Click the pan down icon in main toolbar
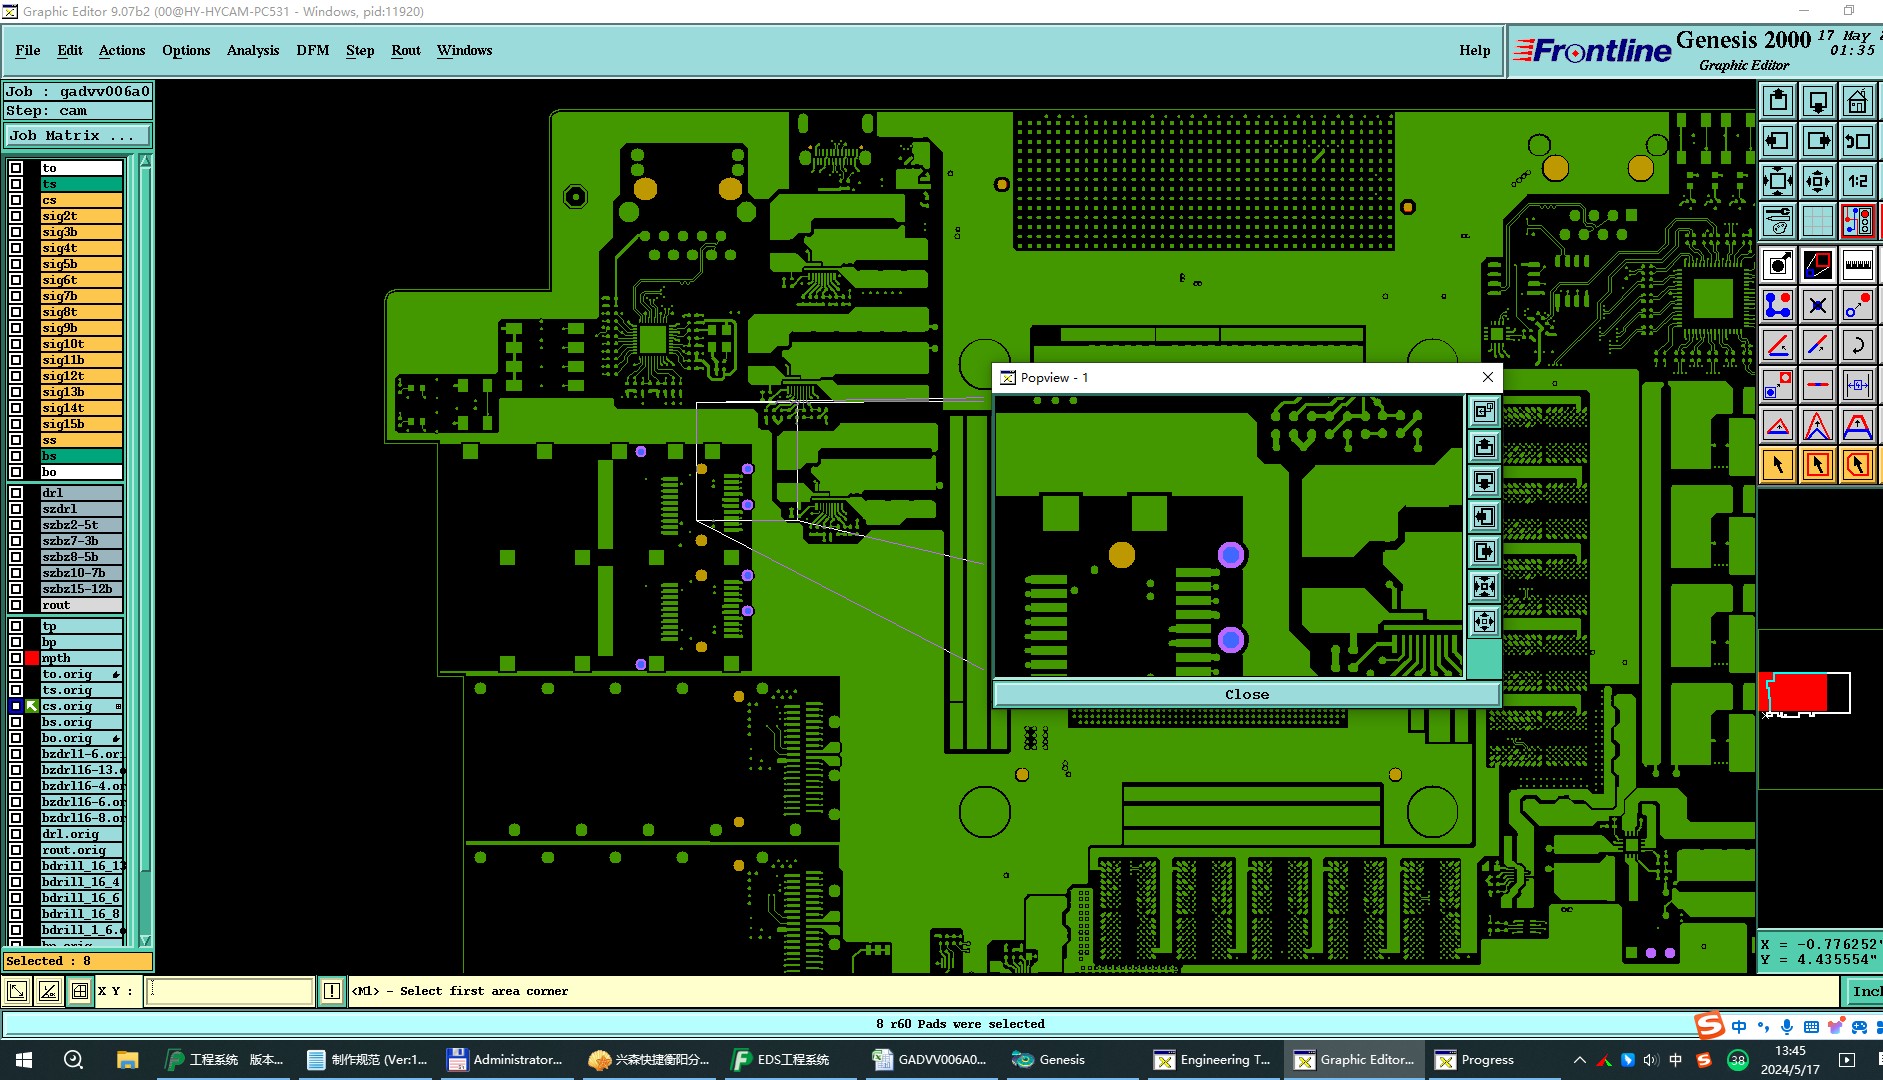Viewport: 1883px width, 1080px height. pyautogui.click(x=1818, y=101)
